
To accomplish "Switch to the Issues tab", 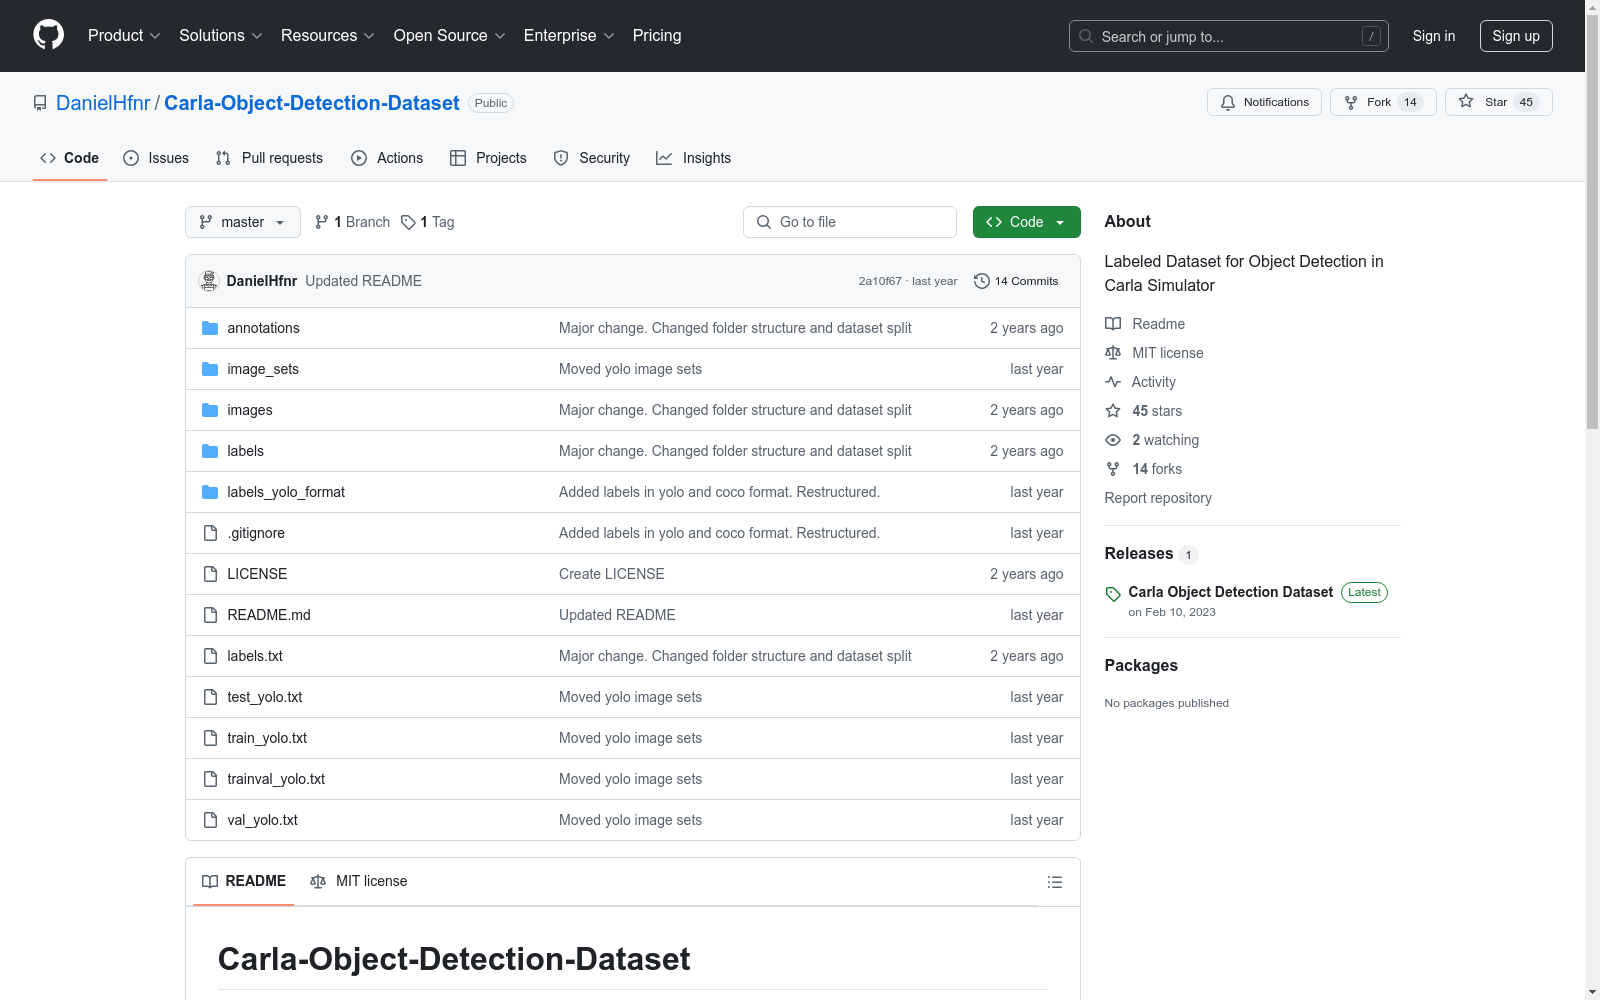I will tap(156, 158).
